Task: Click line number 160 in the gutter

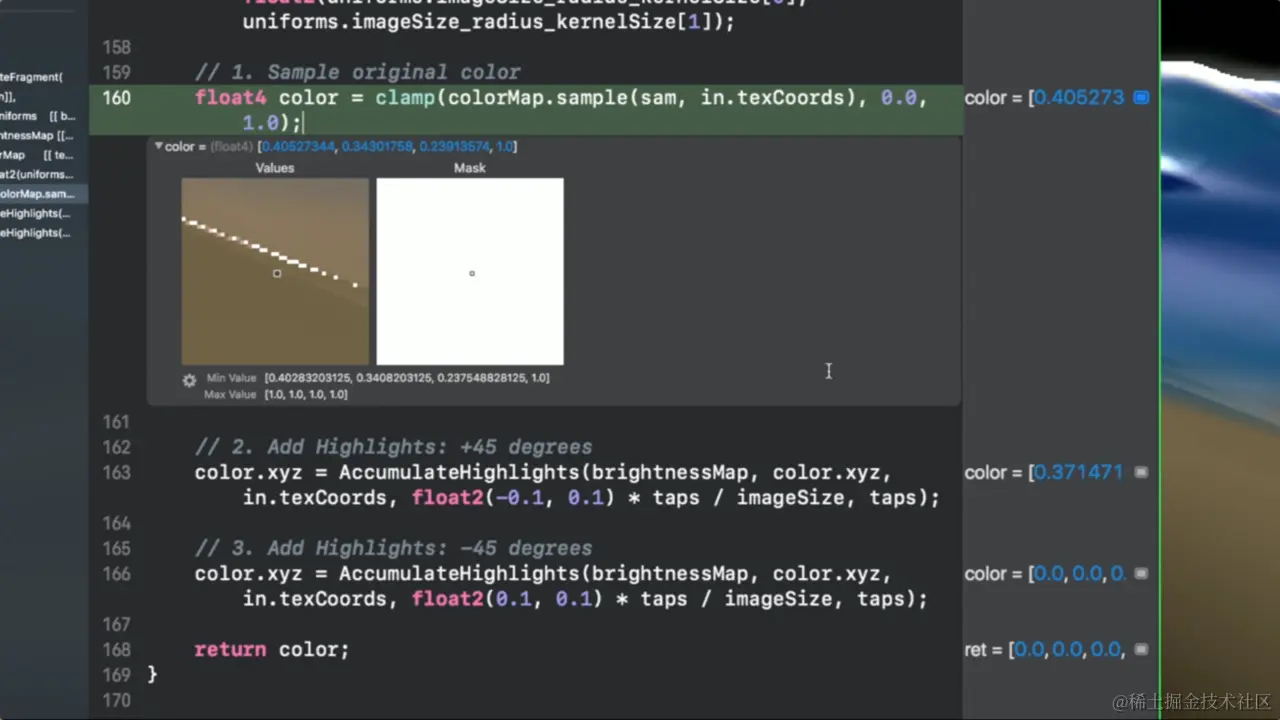Action: pyautogui.click(x=117, y=98)
